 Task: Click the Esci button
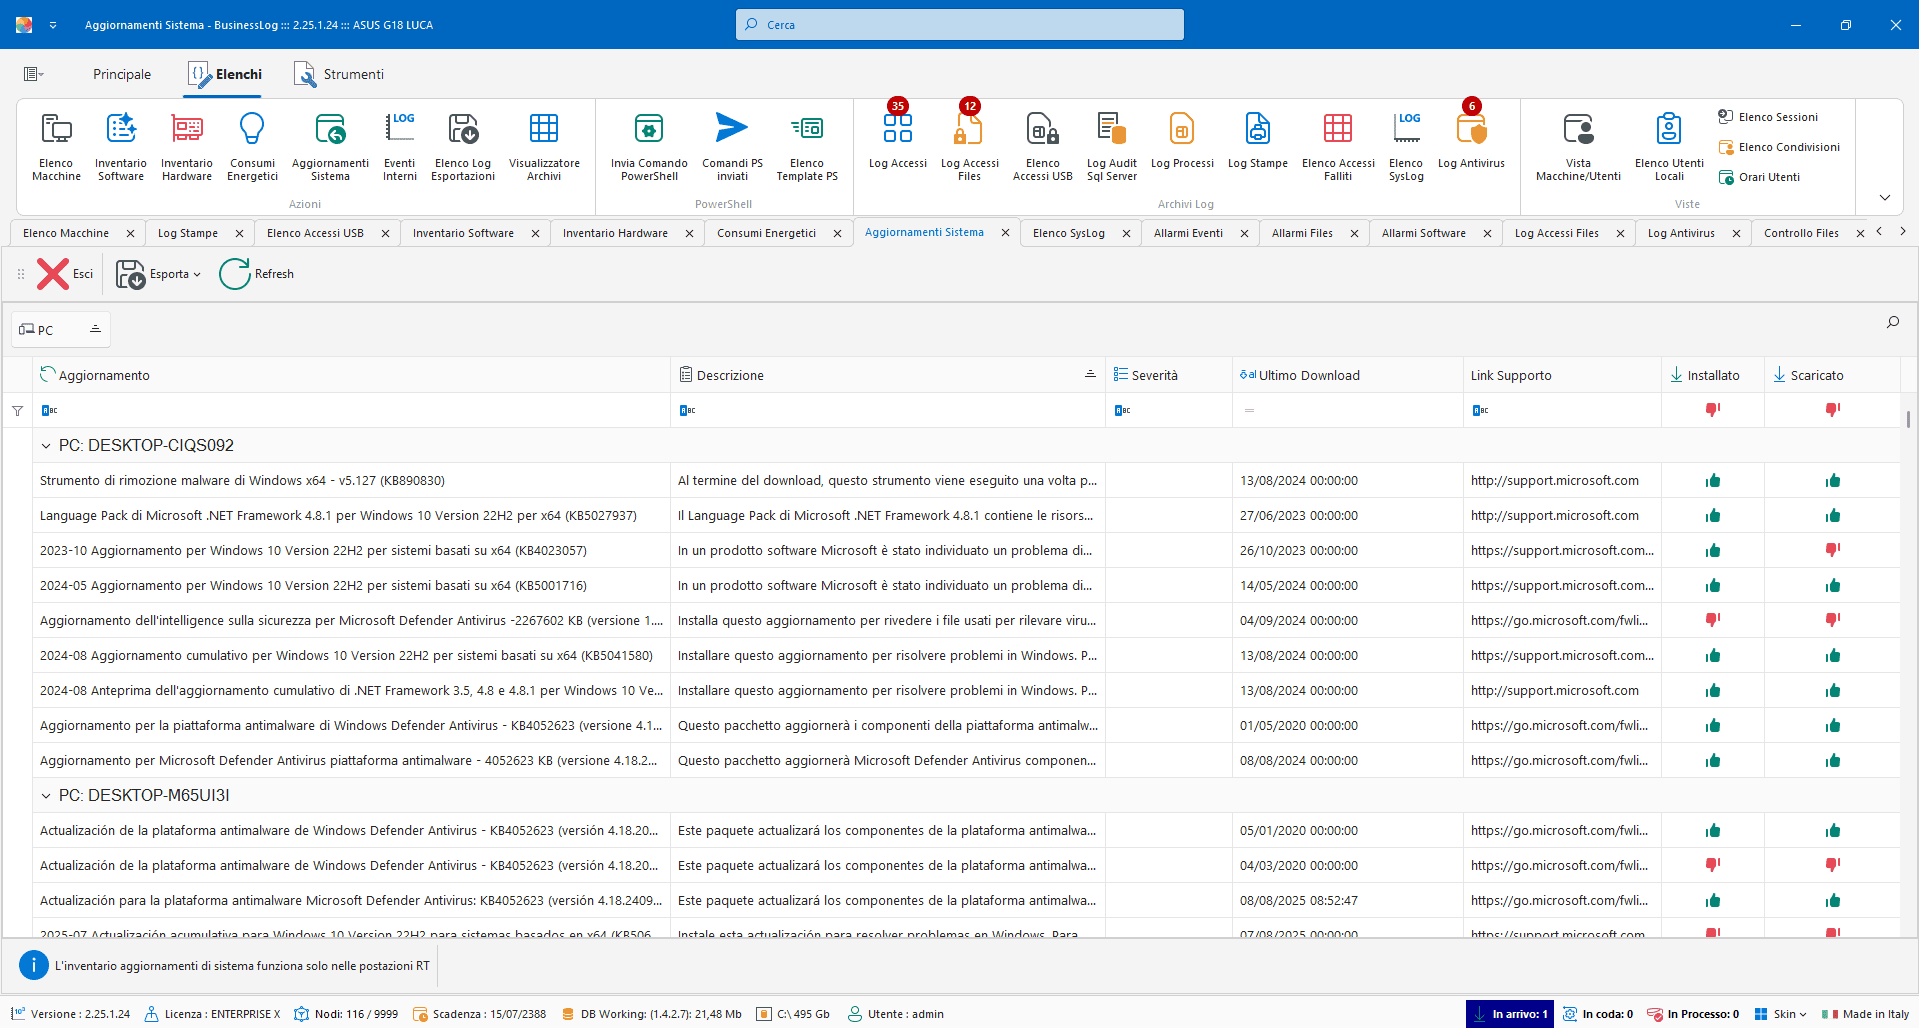point(66,274)
